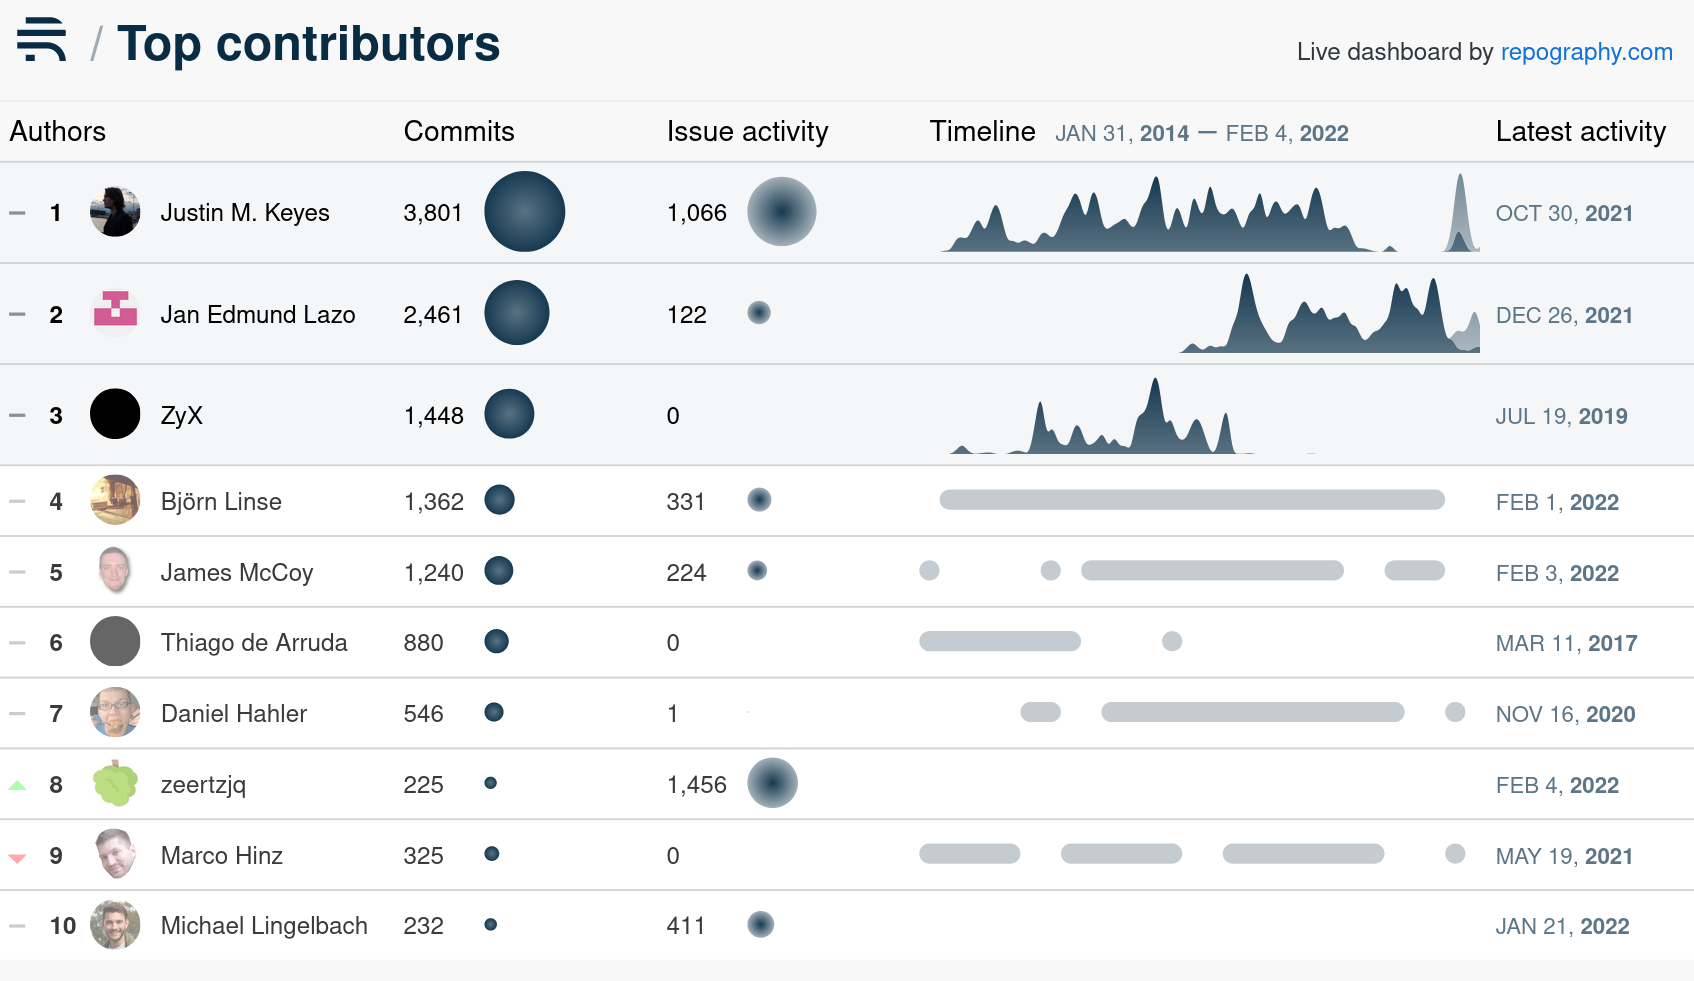Click the green up arrow beside rank 8
Viewport: 1694px width, 981px height.
17,785
